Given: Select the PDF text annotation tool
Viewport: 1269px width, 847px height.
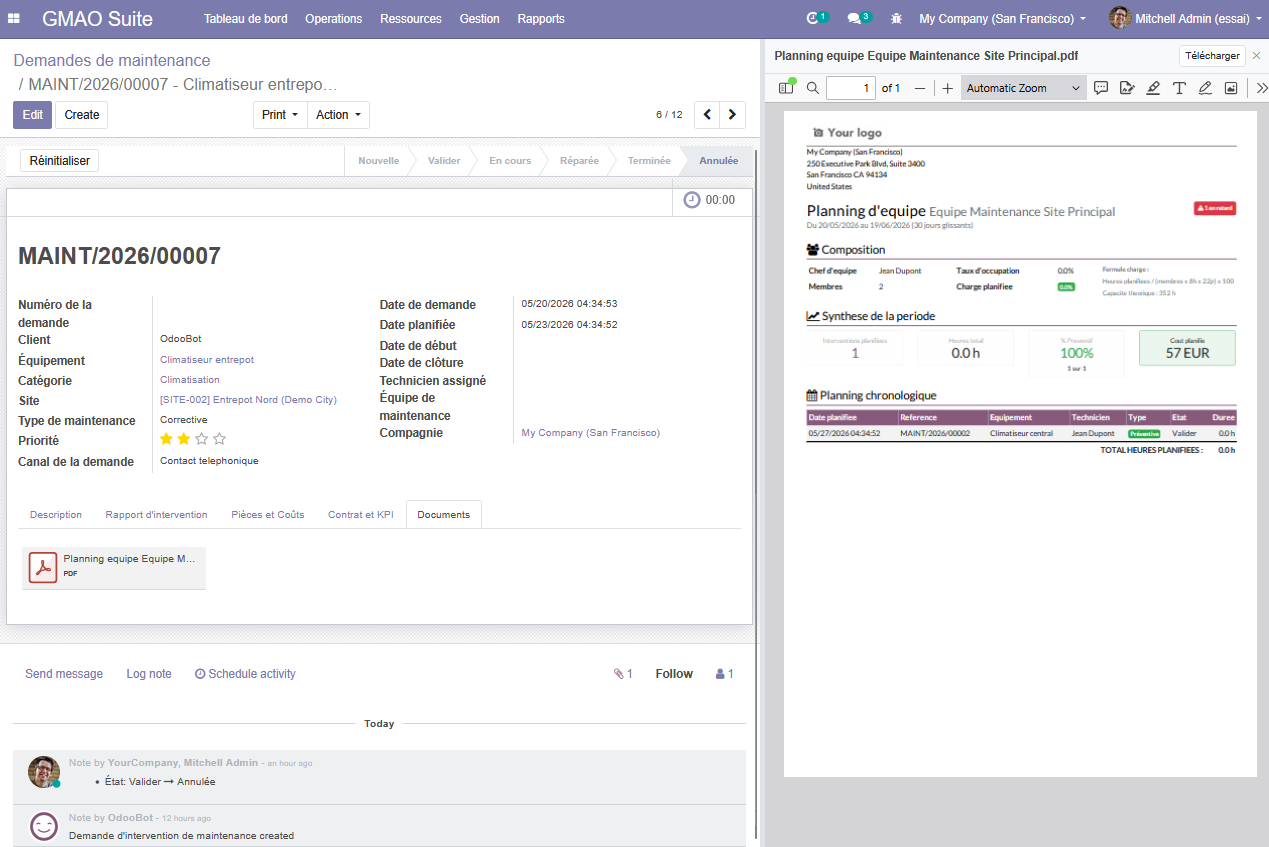Looking at the screenshot, I should (1179, 88).
